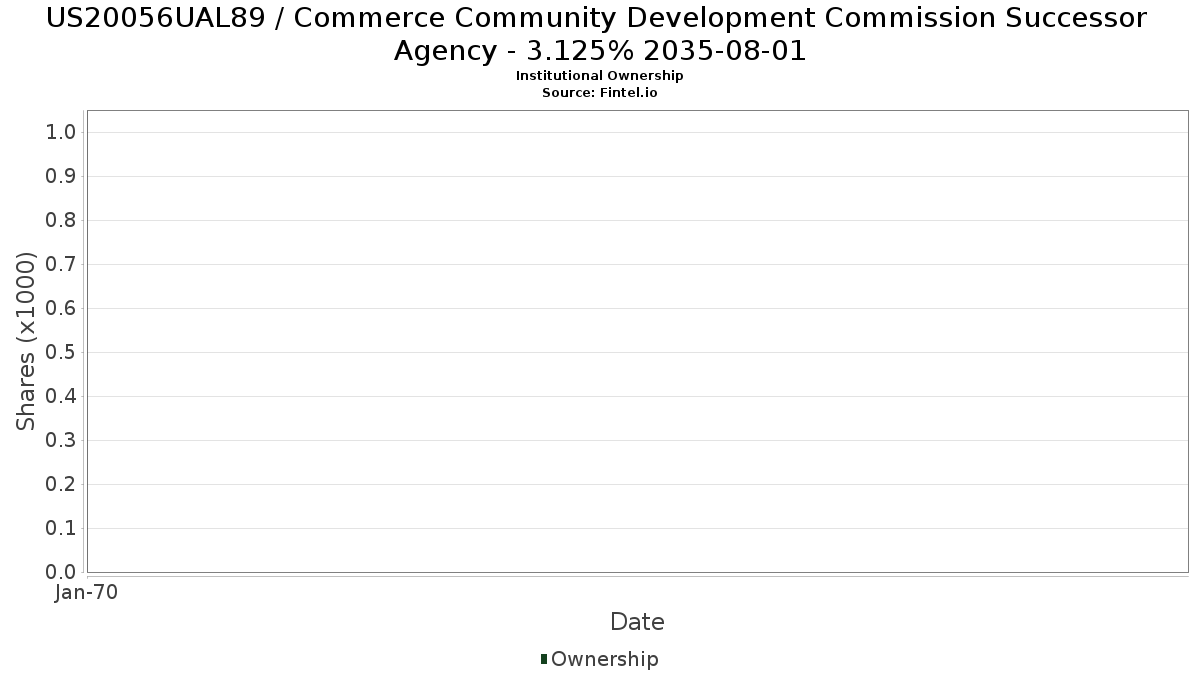This screenshot has height=675, width=1200.
Task: Click the 0.5 y-axis tick label
Action: [61, 353]
